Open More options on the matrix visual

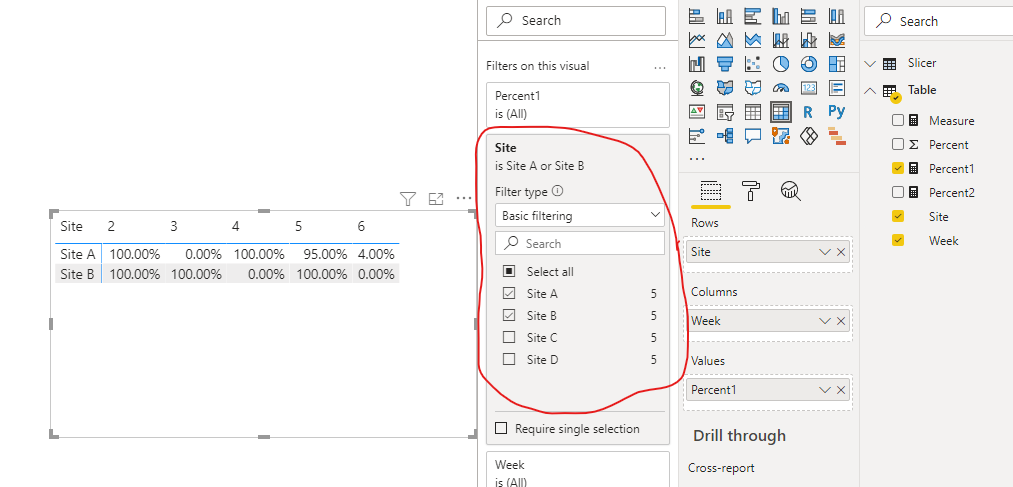tap(464, 198)
